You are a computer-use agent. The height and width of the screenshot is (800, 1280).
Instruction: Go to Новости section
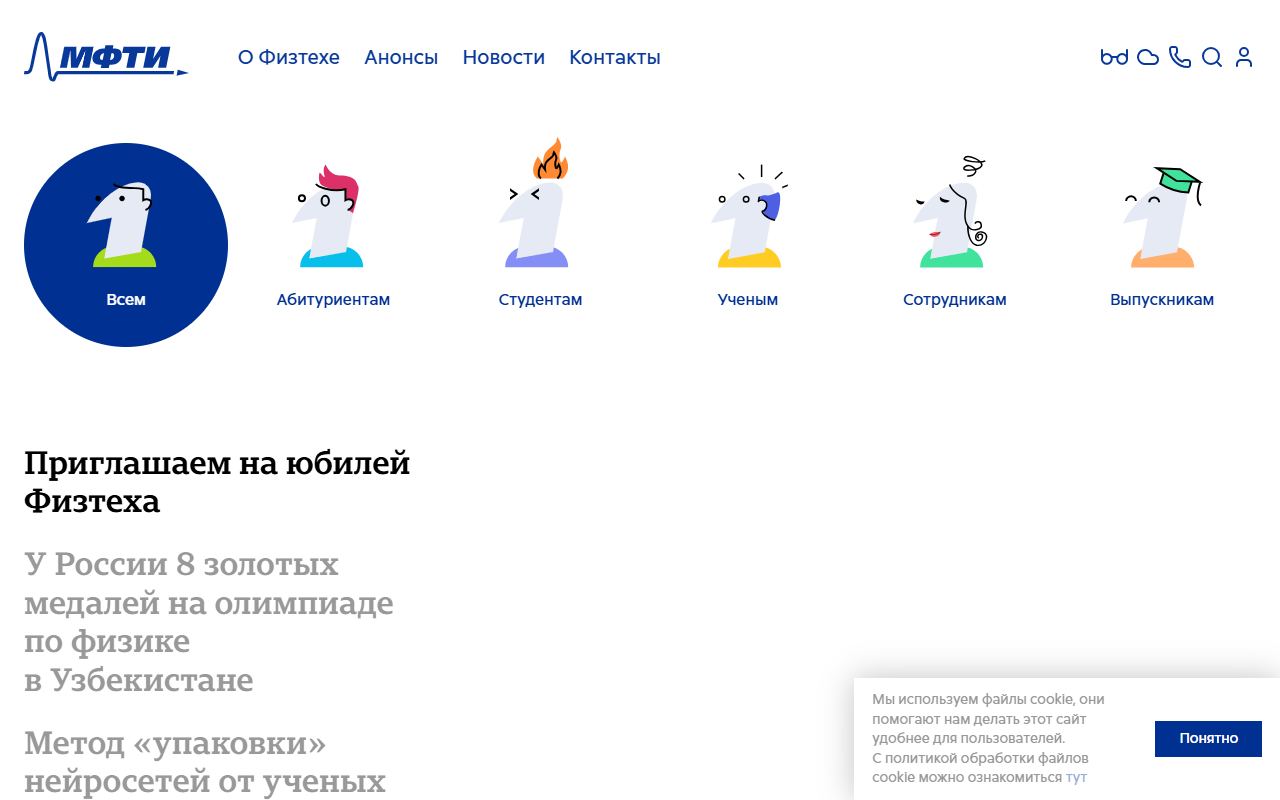tap(504, 57)
